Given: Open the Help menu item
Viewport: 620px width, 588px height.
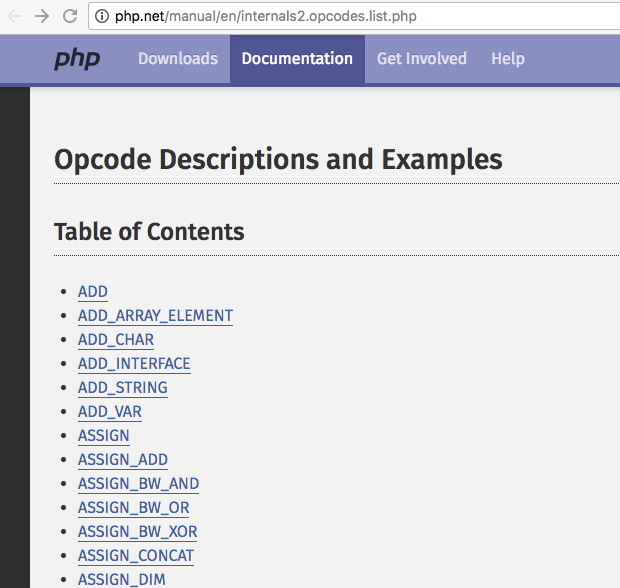Looking at the screenshot, I should pos(507,59).
